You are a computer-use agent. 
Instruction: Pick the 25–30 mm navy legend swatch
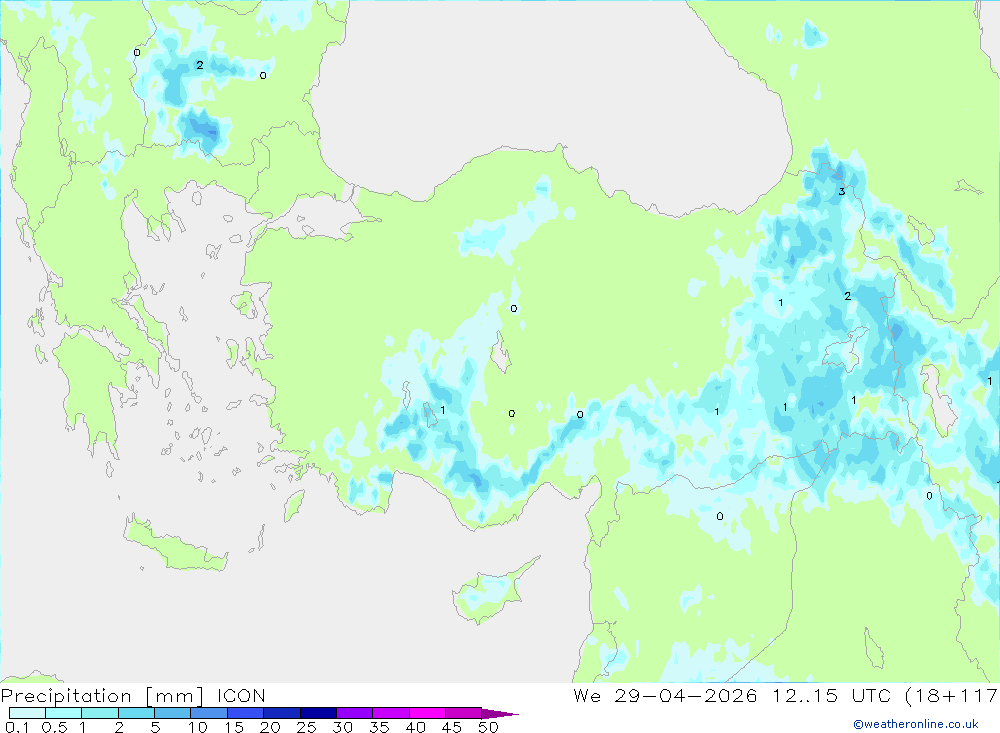point(318,713)
